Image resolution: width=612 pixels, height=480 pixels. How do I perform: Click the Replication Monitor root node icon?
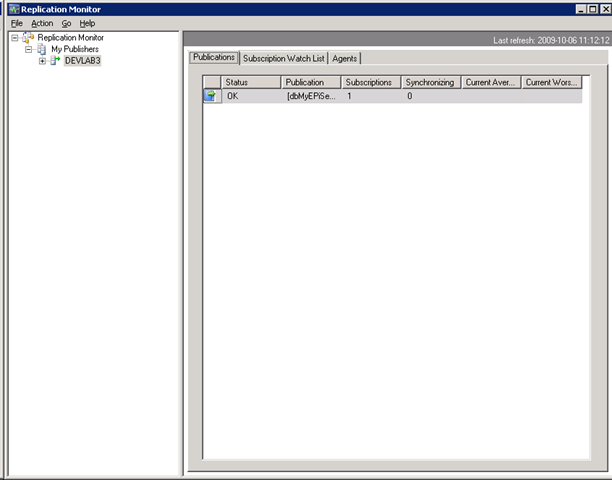point(28,37)
